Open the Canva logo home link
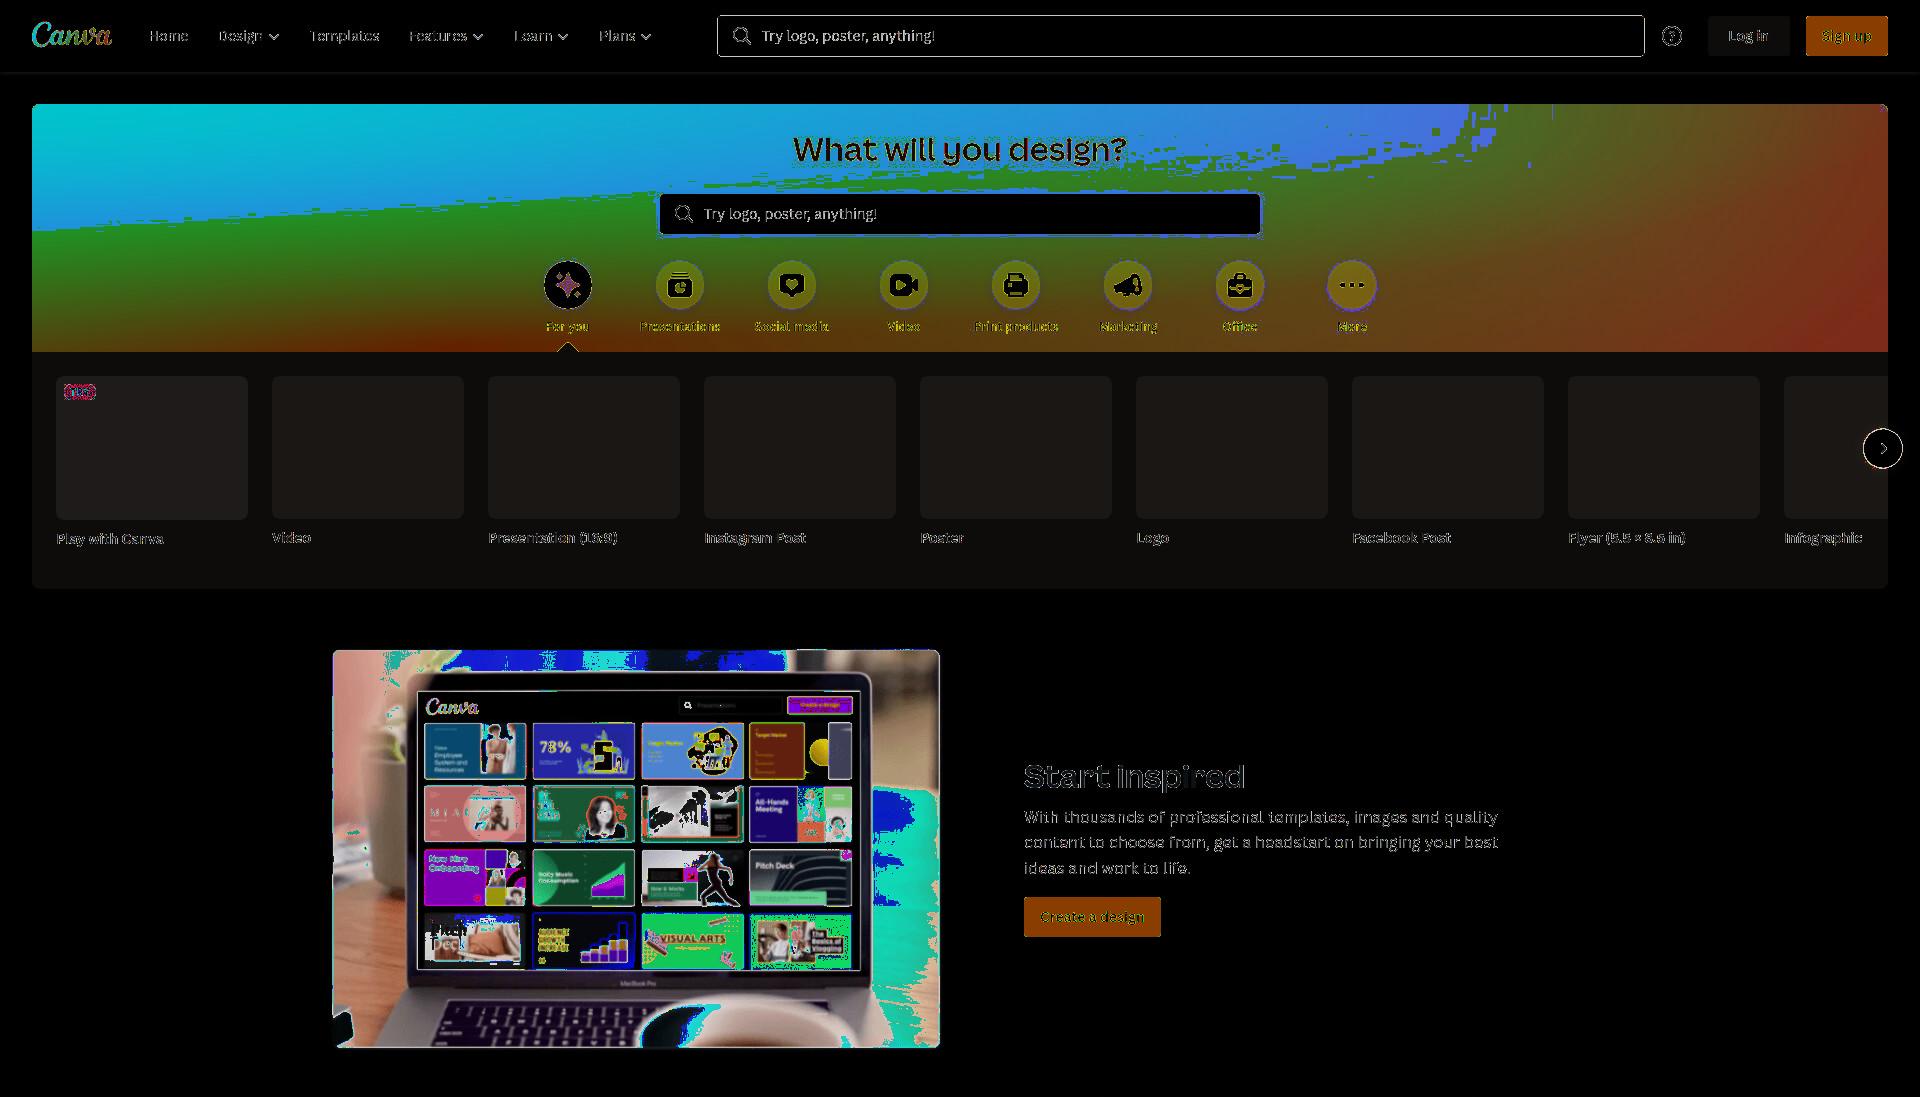The image size is (1920, 1097). 71,36
